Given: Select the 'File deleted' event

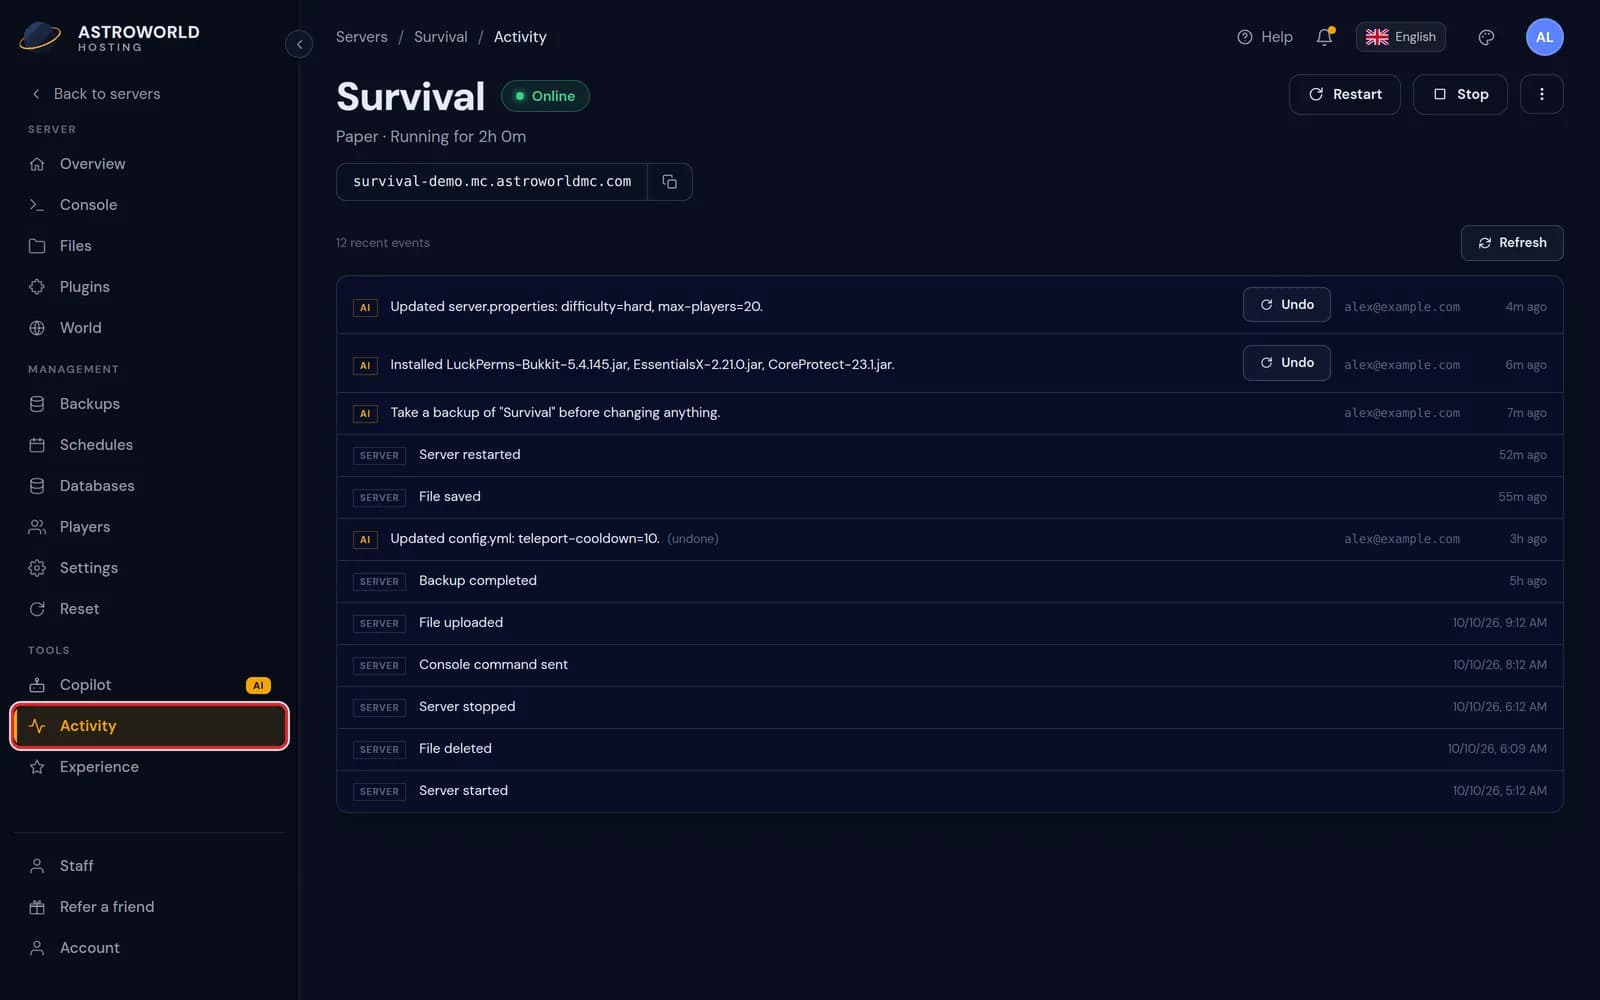Looking at the screenshot, I should pos(949,749).
